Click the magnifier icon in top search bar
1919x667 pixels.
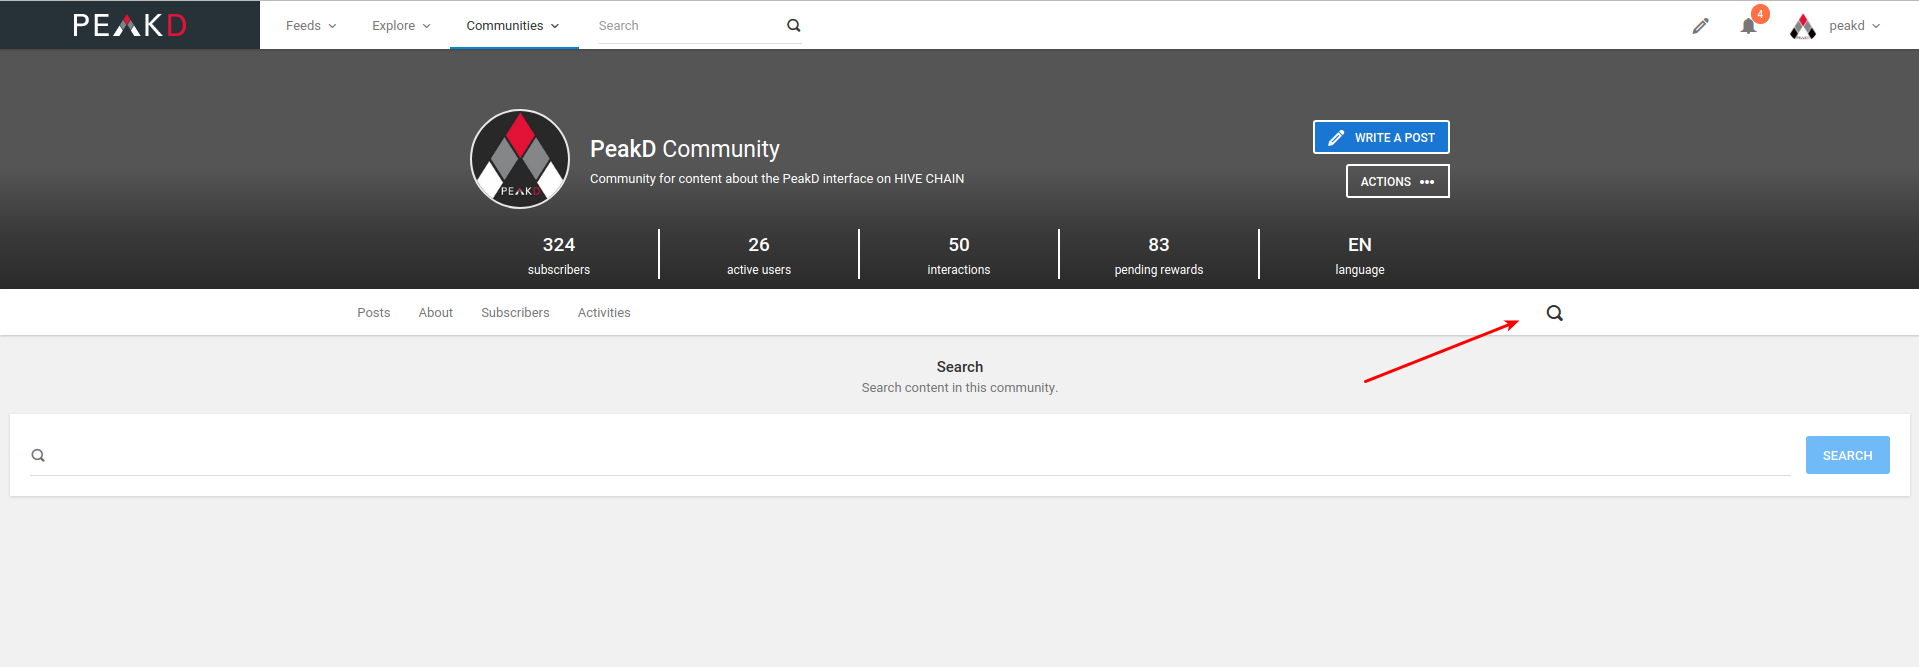click(794, 26)
